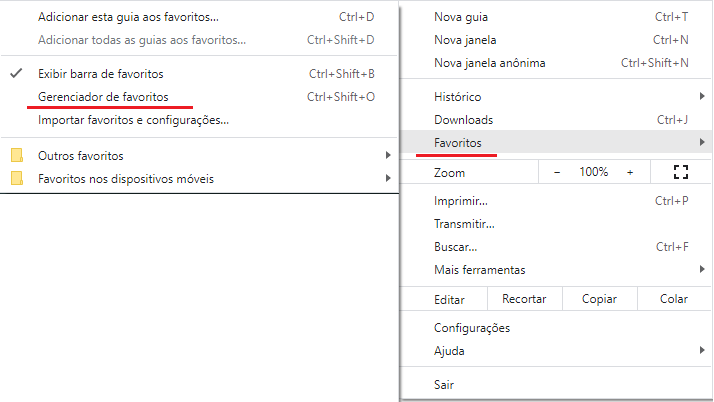This screenshot has height=402, width=714.
Task: Click the Favoritos nos dispositivos móveis folder icon
Action: click(17, 178)
